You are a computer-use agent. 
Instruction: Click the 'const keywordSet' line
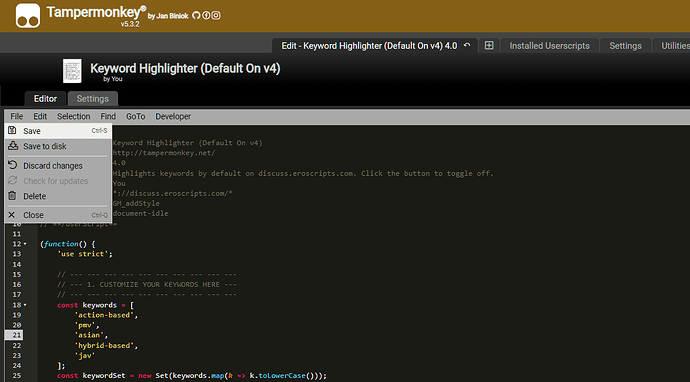pyautogui.click(x=192, y=375)
